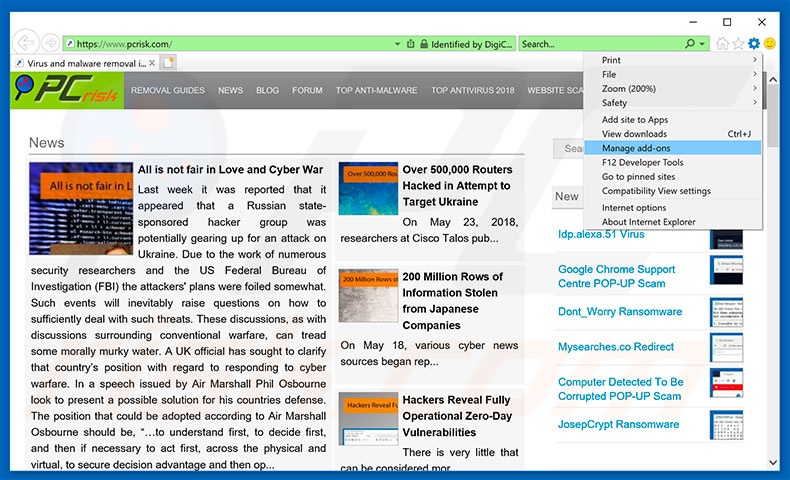
Task: Choose Internet options from the menu
Action: point(671,208)
